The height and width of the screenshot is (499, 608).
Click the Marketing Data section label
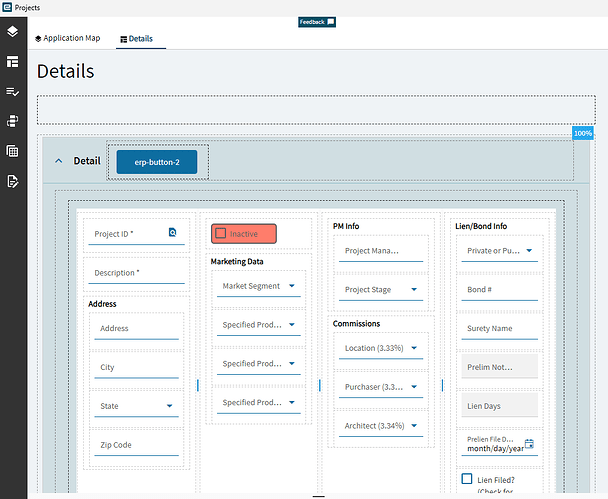(x=237, y=262)
